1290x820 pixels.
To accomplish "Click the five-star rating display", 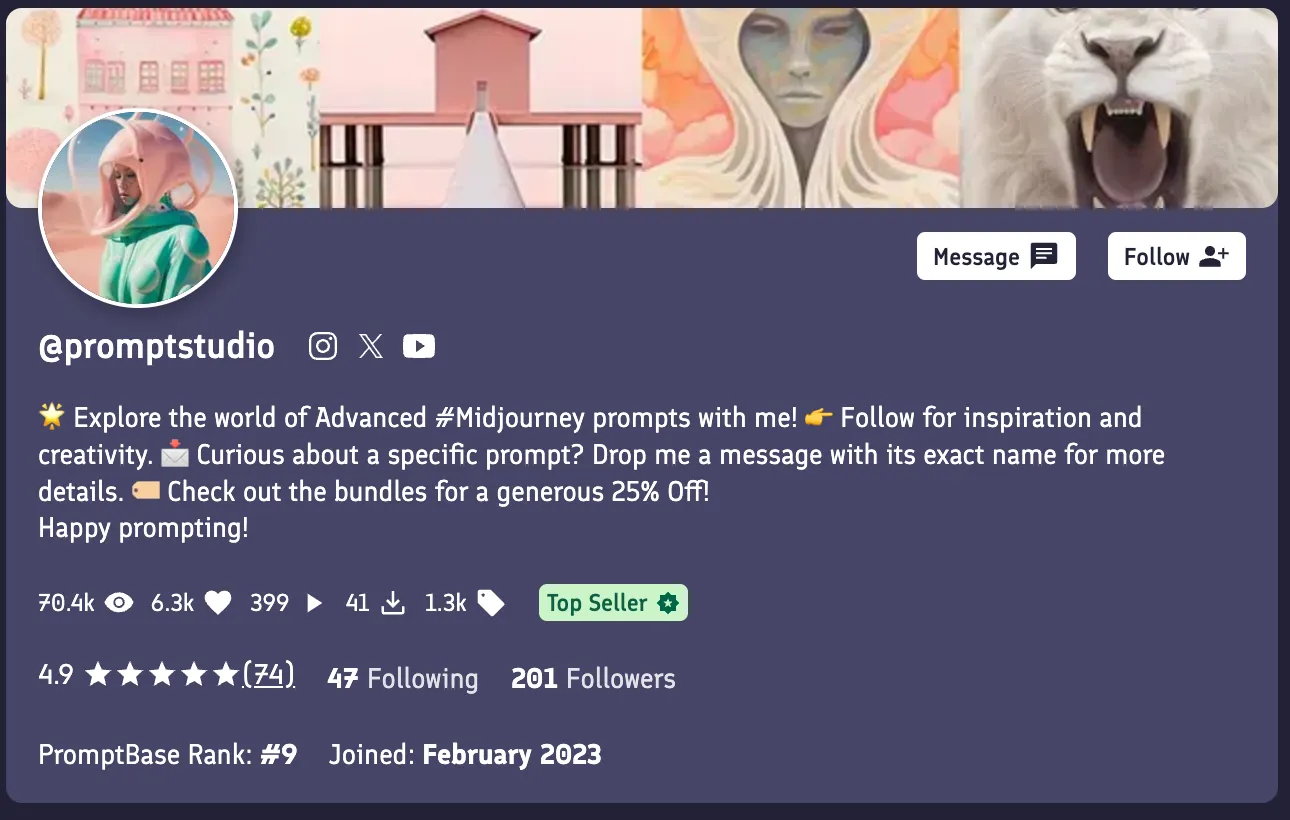I will [x=162, y=675].
